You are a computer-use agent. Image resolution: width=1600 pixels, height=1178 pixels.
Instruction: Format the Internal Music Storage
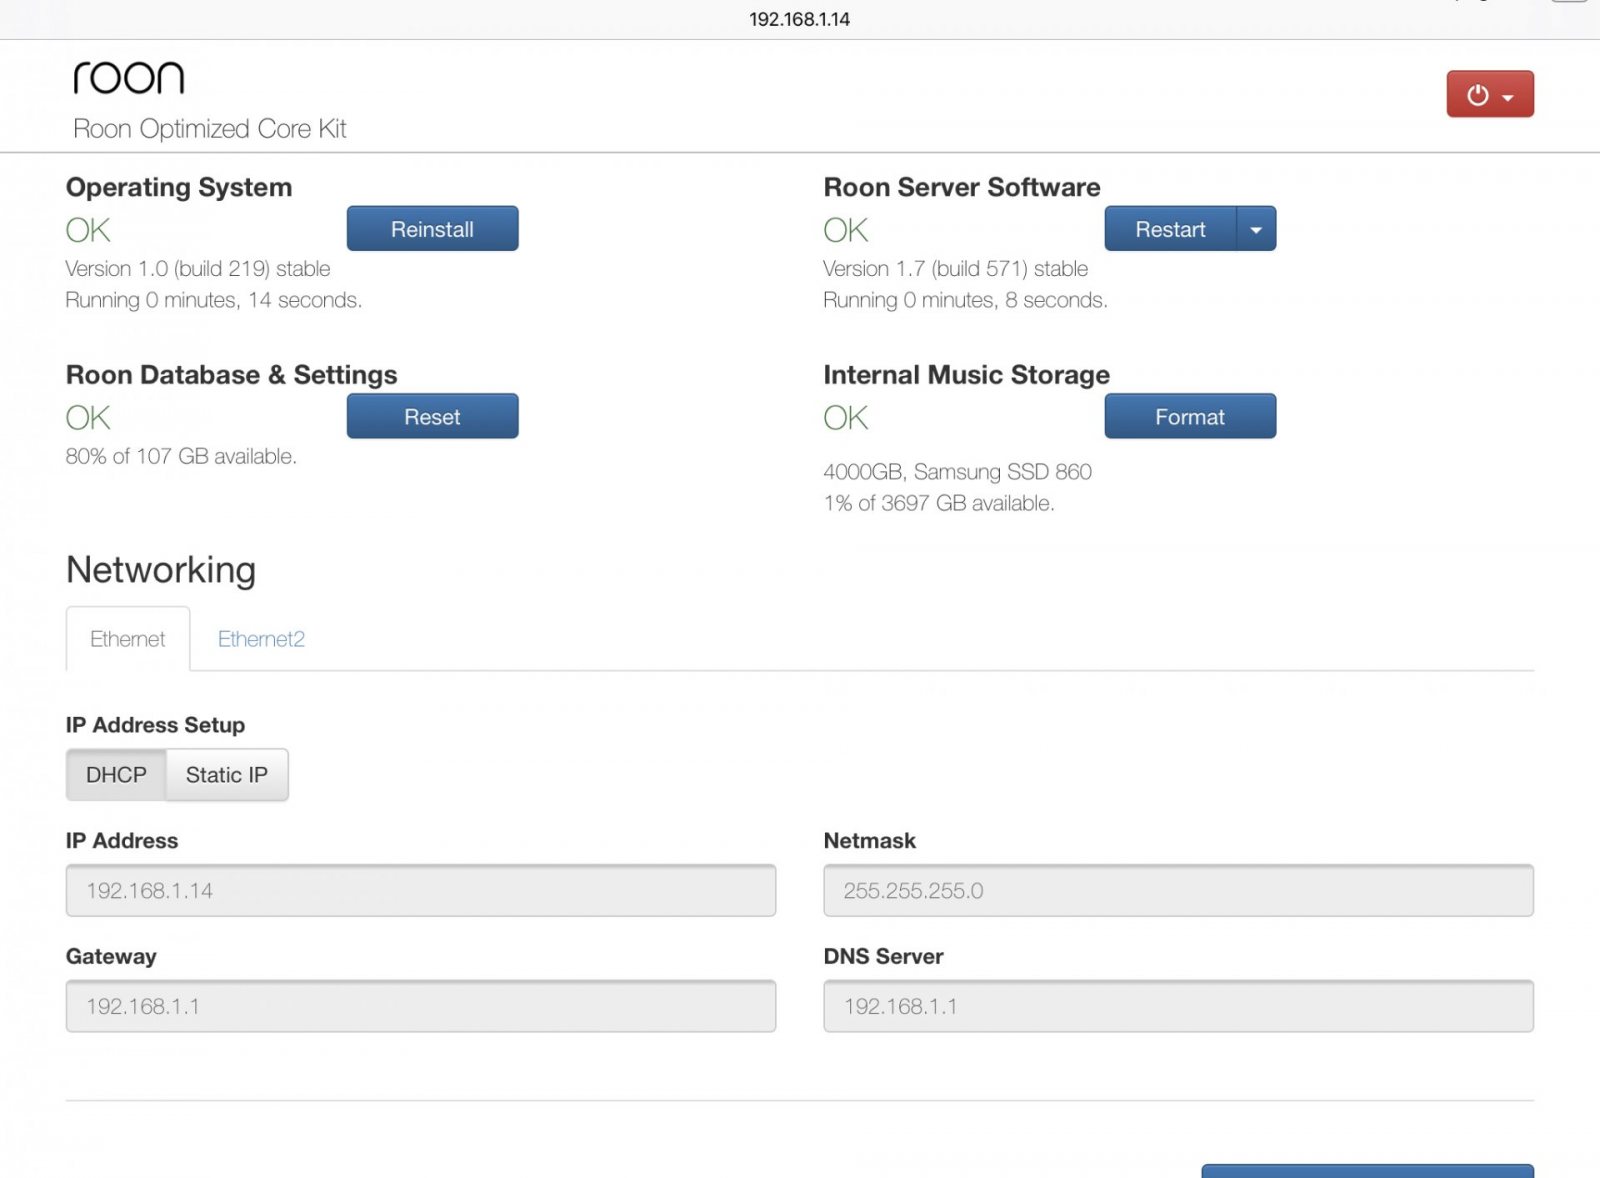click(x=1190, y=417)
